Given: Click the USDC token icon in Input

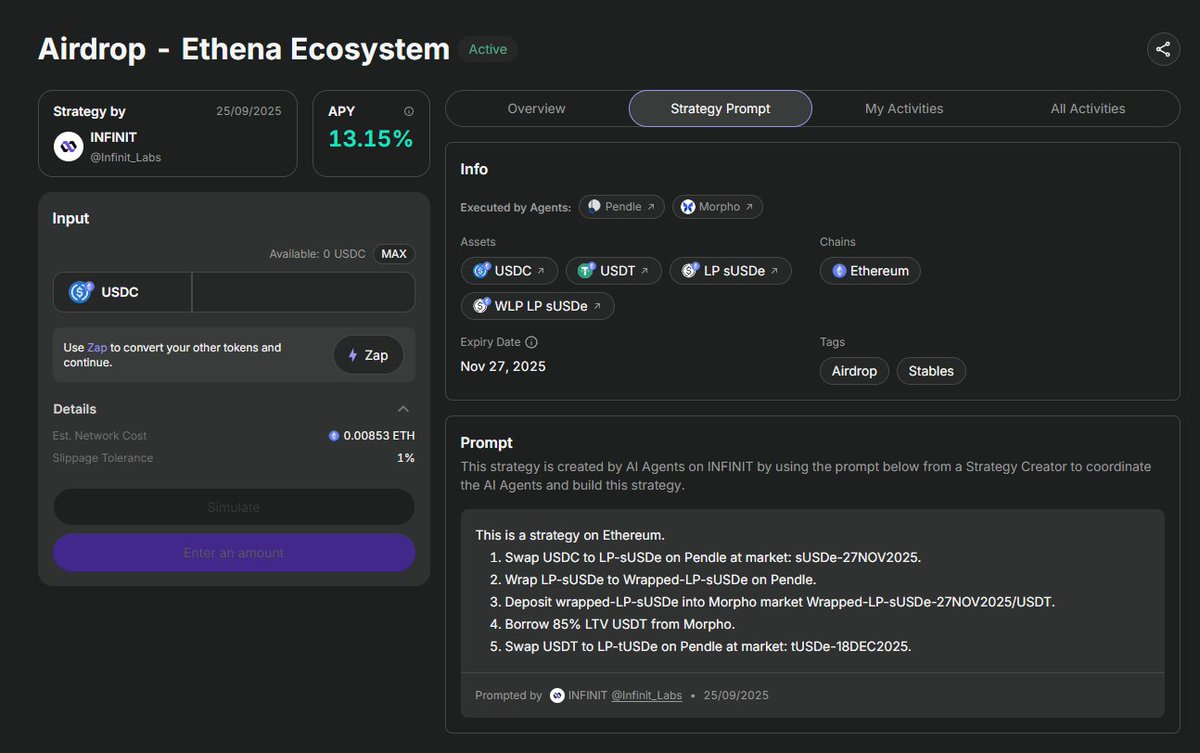Looking at the screenshot, I should [81, 292].
